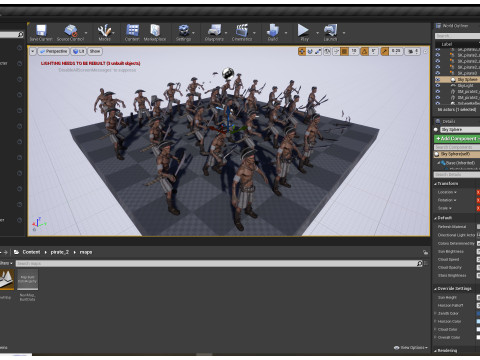Image resolution: width=480 pixels, height=360 pixels.
Task: Click the Modes toolbar icon
Action: 104,33
